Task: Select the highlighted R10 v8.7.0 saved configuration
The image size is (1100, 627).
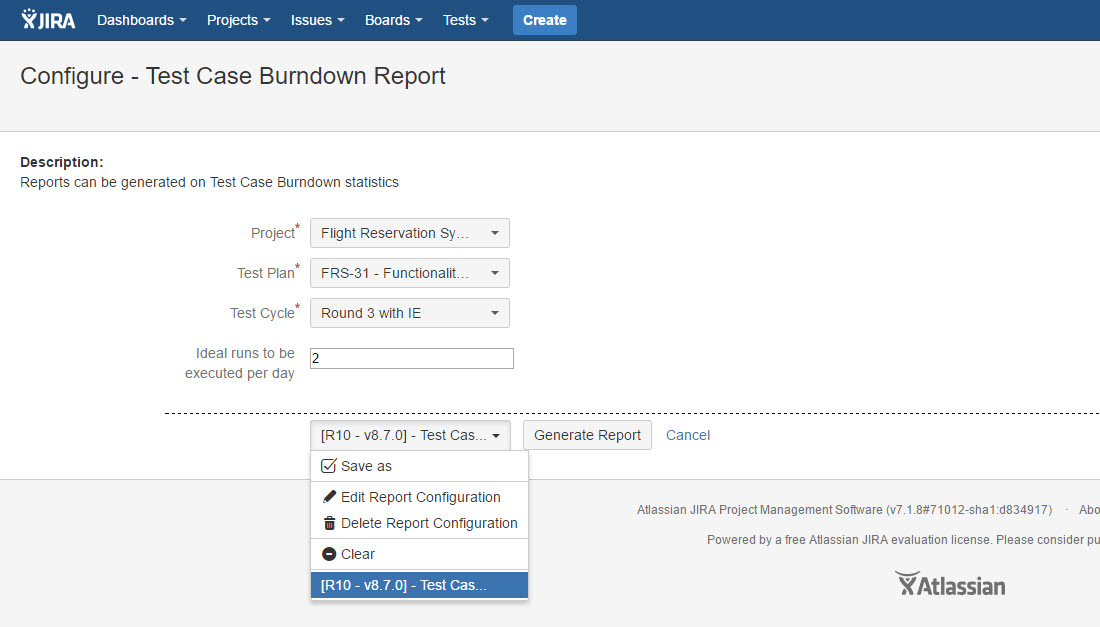Action: [x=418, y=585]
